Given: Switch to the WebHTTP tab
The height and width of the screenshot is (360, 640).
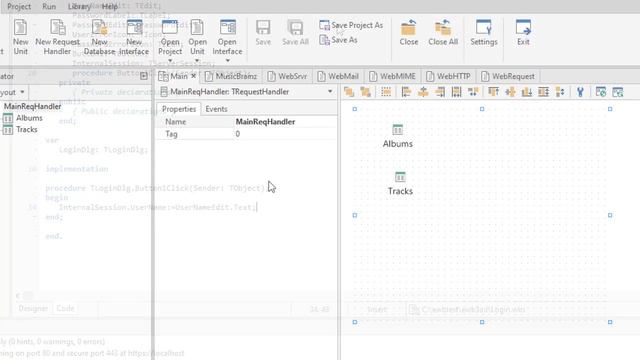Looking at the screenshot, I should pos(448,76).
